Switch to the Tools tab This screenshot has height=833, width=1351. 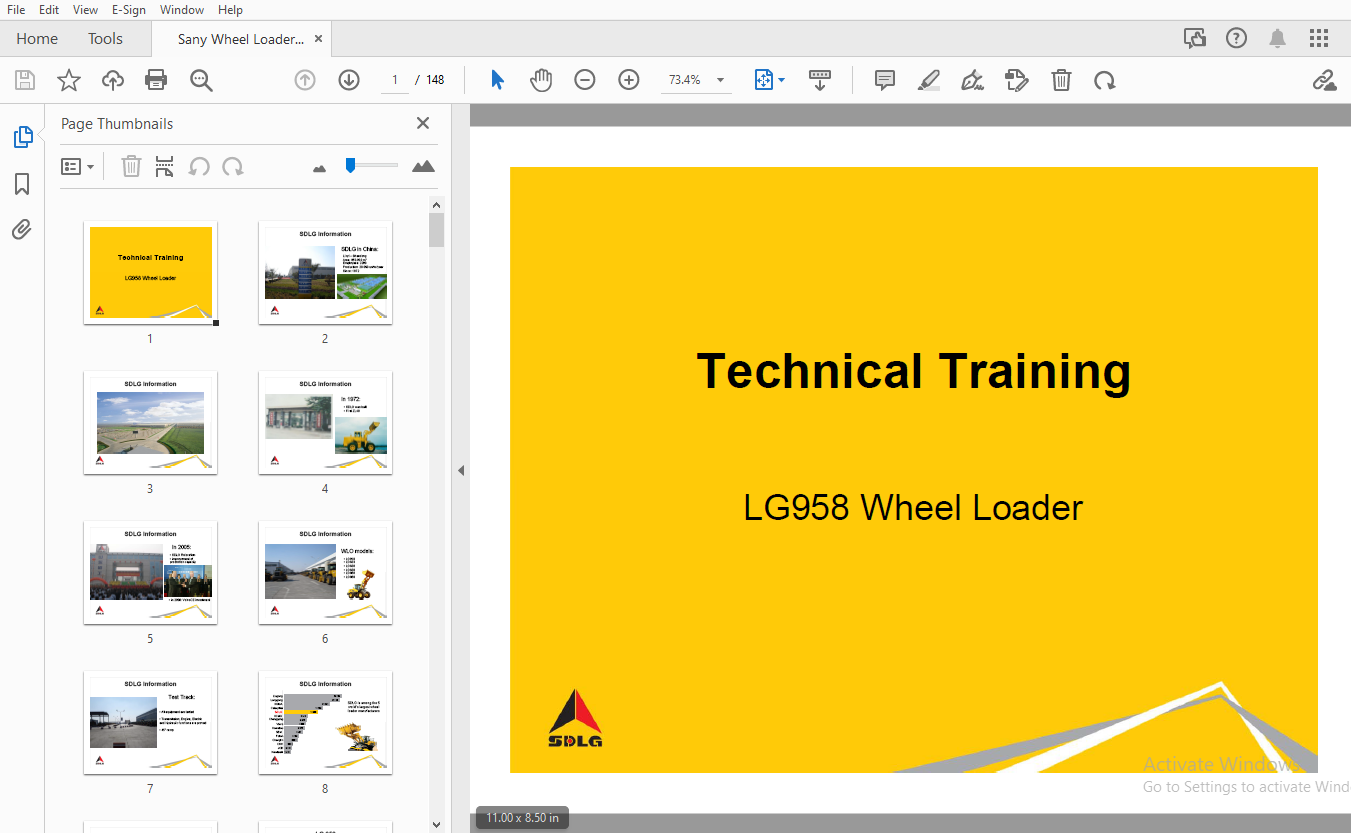(105, 39)
